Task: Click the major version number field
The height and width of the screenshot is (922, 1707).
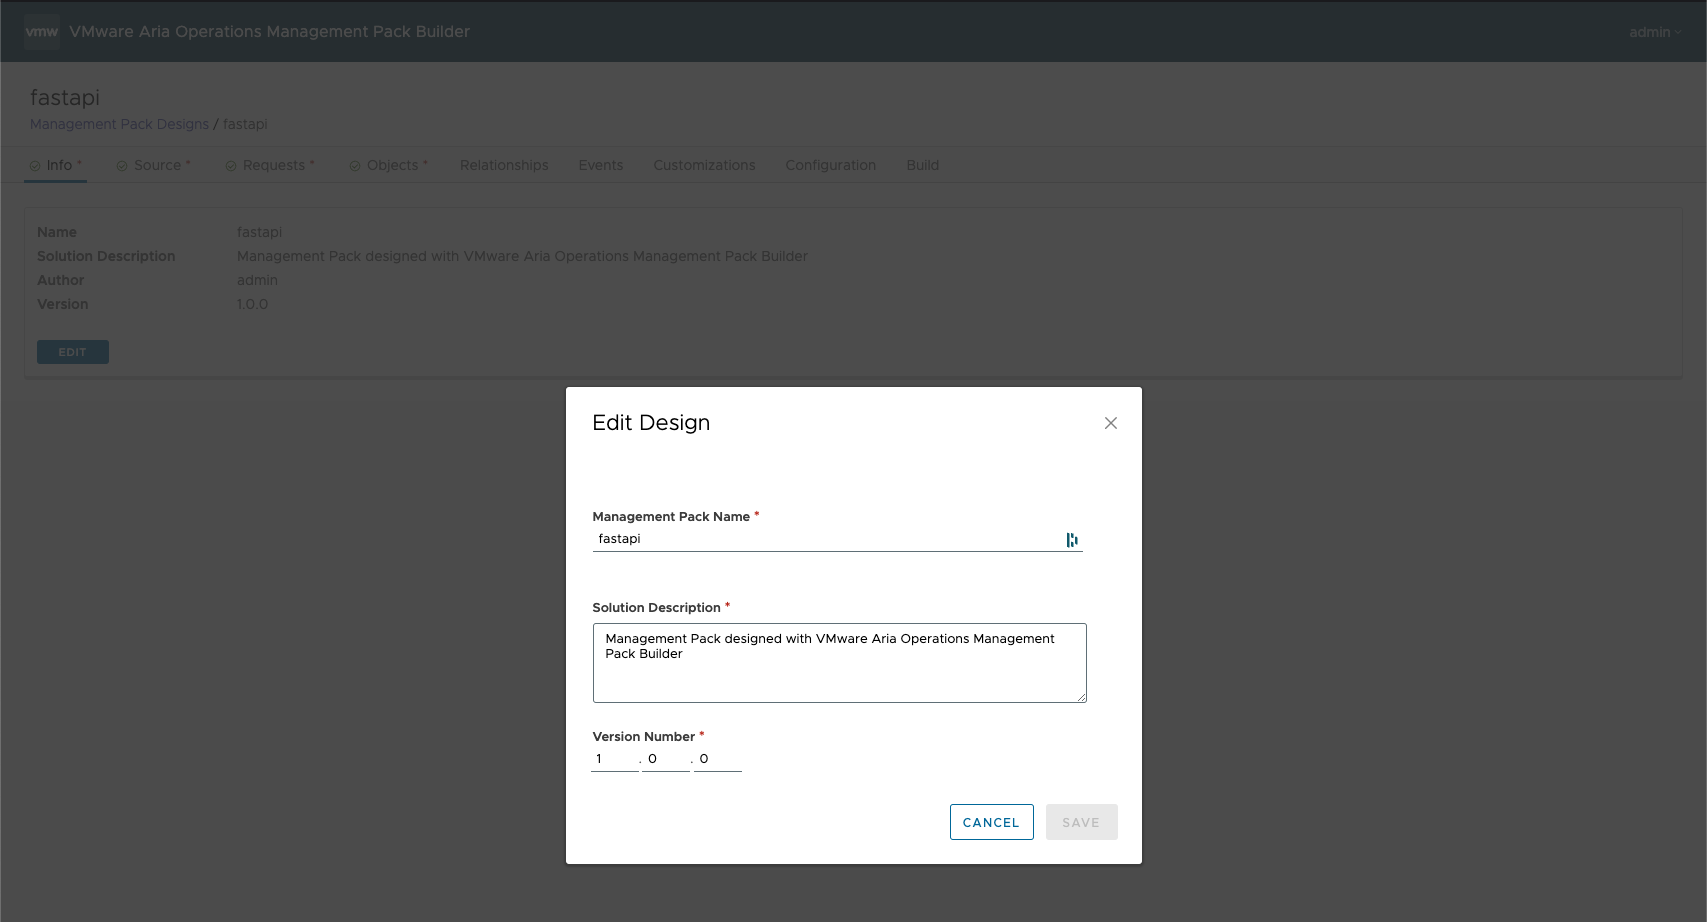Action: (x=613, y=759)
